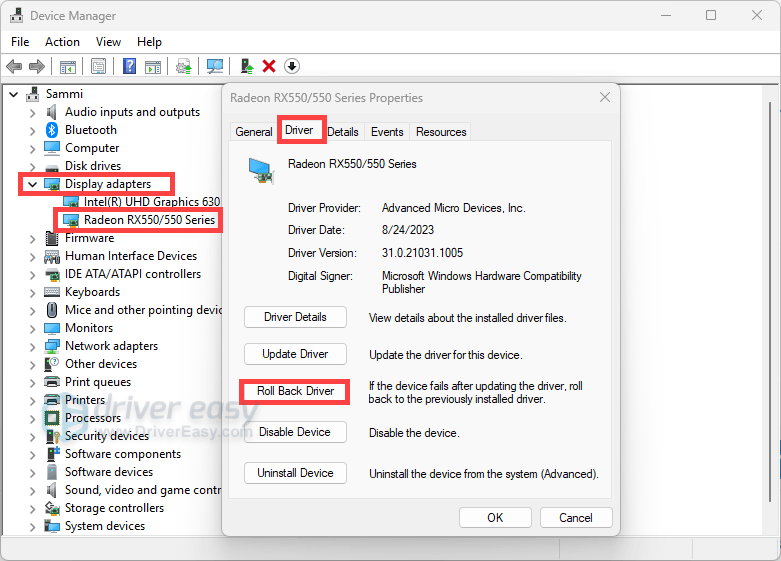Viewport: 781px width, 561px height.
Task: Click the Update device driver toolbar icon
Action: click(246, 66)
